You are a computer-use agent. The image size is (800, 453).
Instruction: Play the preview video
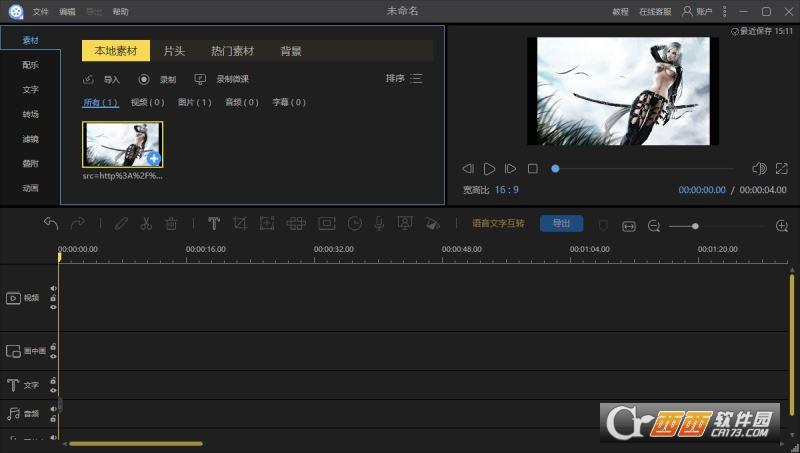click(489, 168)
